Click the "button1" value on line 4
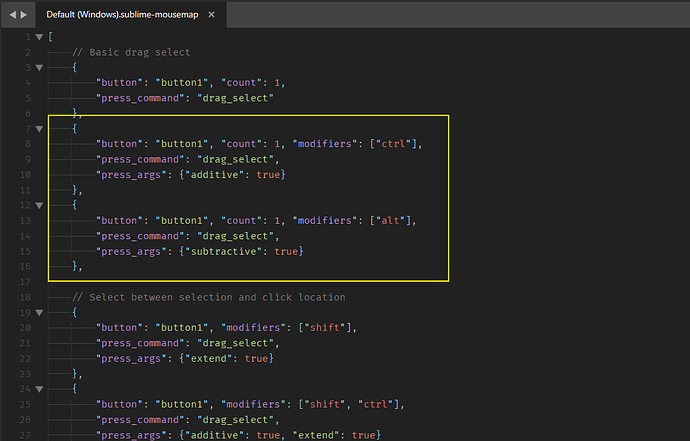The width and height of the screenshot is (690, 441). pos(181,83)
